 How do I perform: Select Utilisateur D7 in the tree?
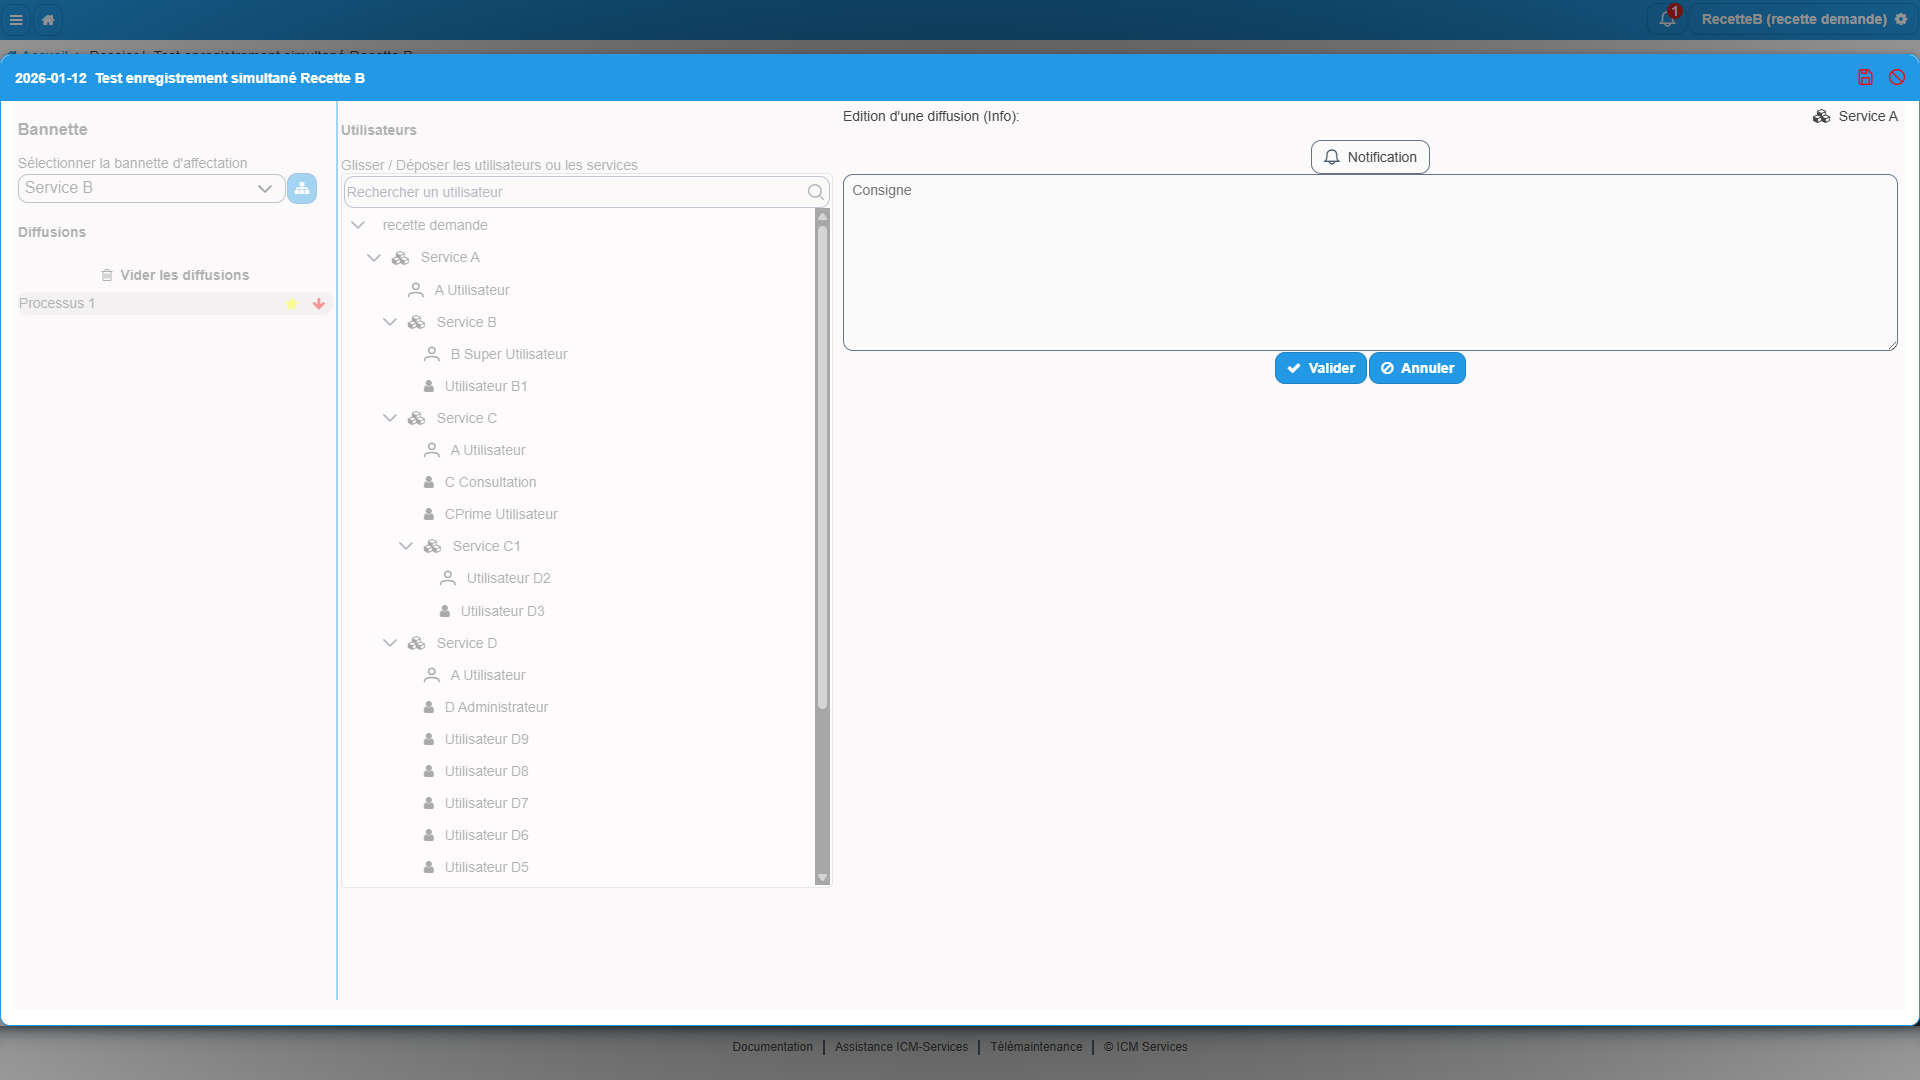click(486, 803)
